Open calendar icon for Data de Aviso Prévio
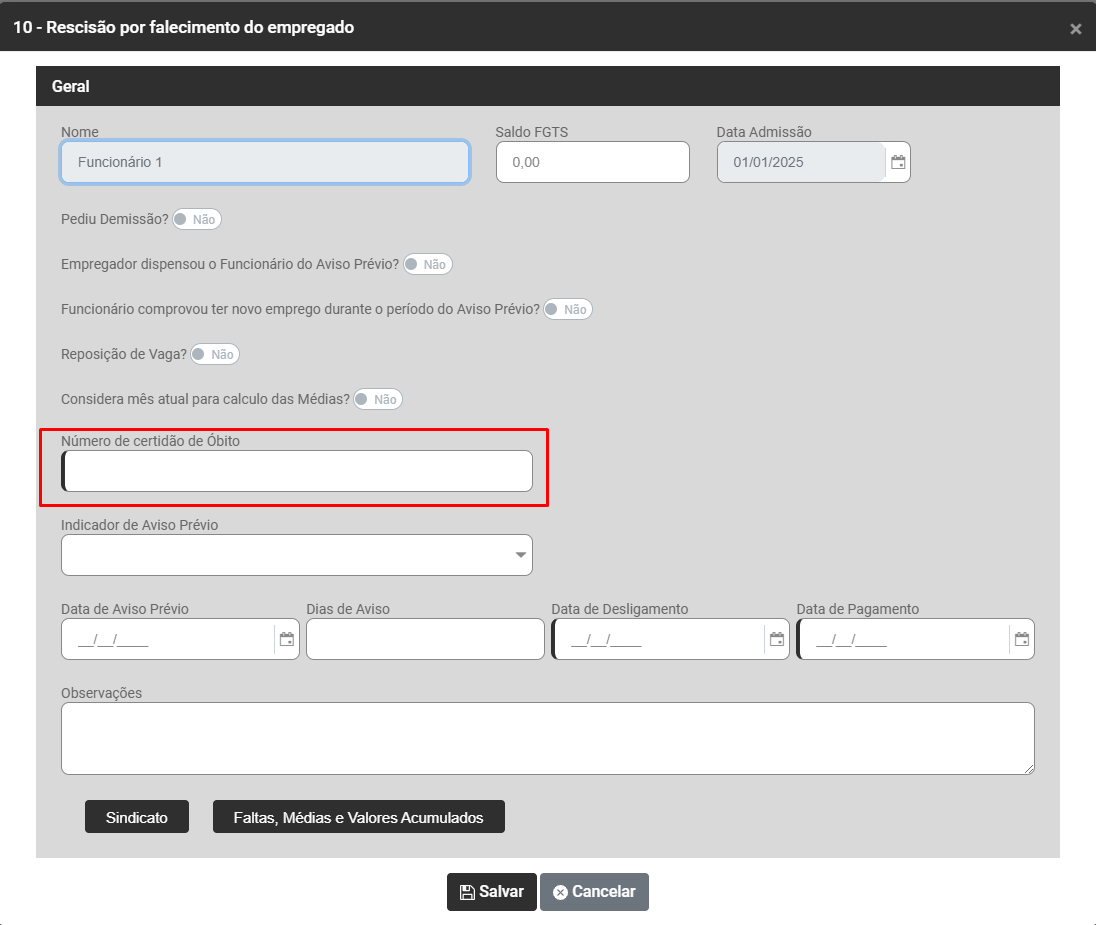The width and height of the screenshot is (1096, 925). coord(287,639)
